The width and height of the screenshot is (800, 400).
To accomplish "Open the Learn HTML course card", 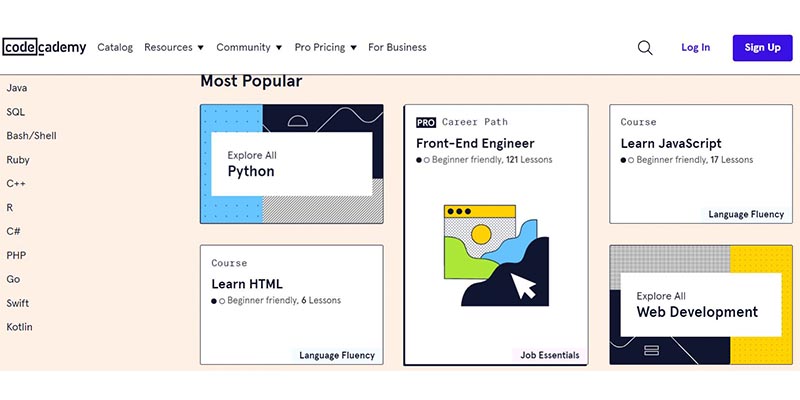I will [x=291, y=305].
